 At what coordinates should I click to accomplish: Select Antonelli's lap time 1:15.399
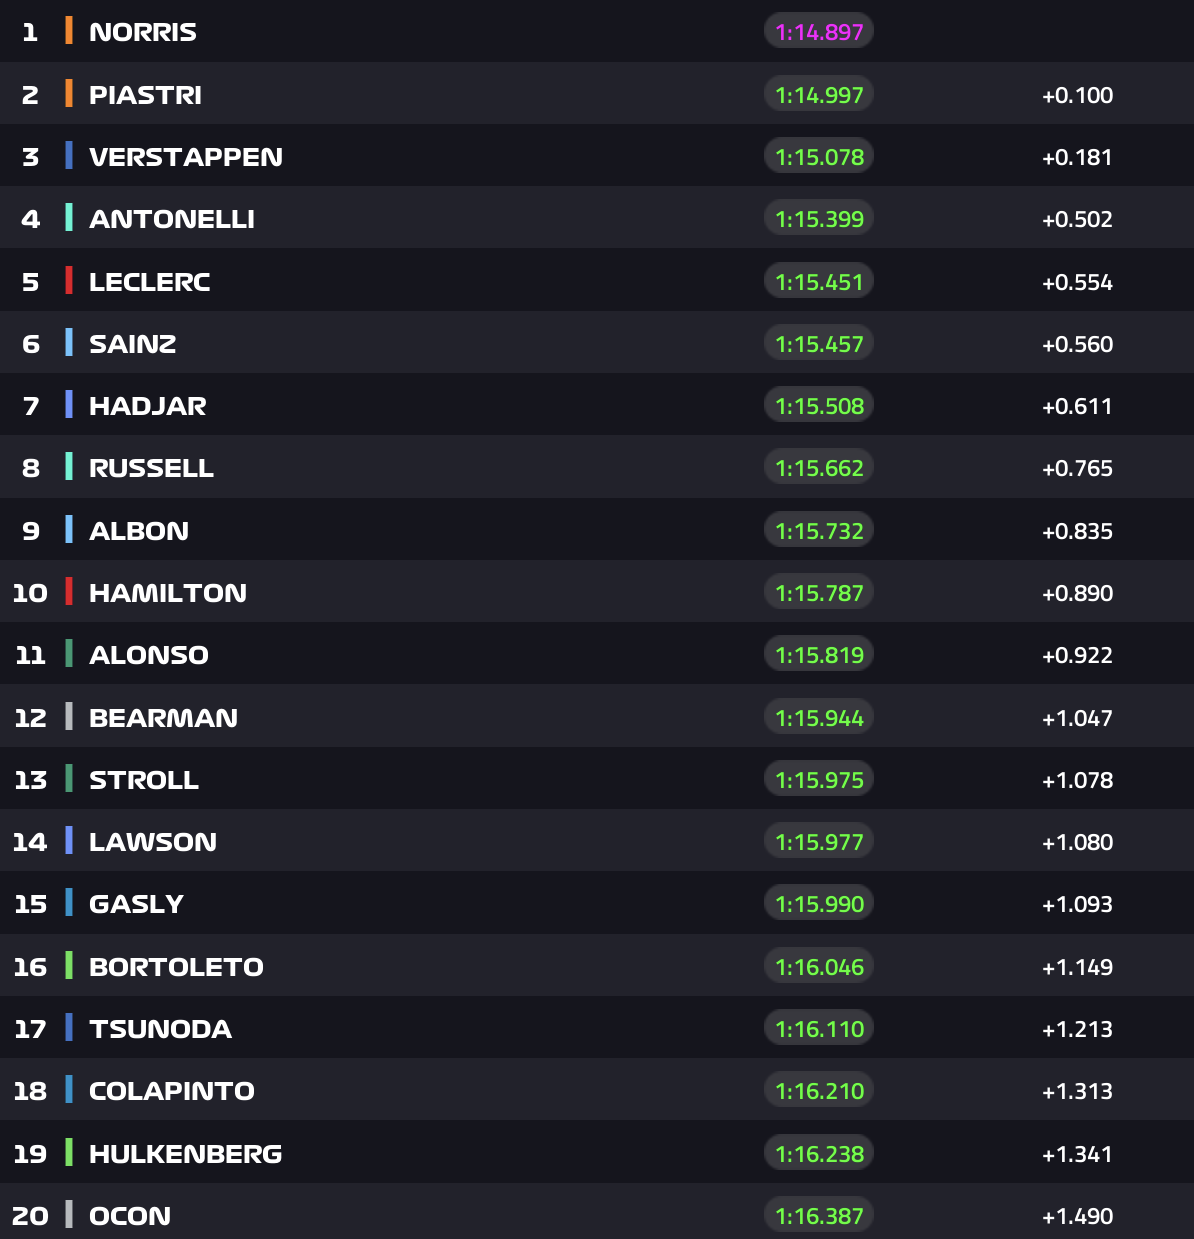[x=819, y=219]
